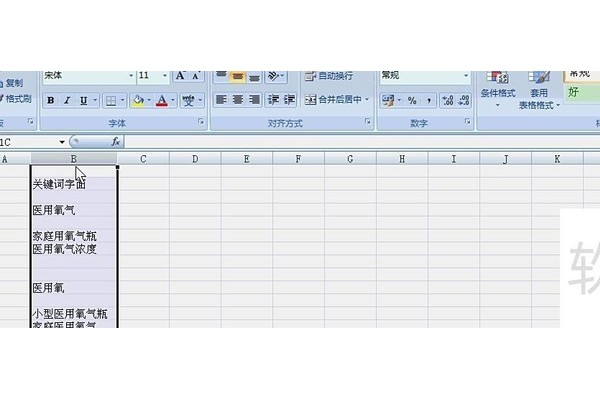The image size is (600, 400).
Task: Select column E header
Action: 247,159
